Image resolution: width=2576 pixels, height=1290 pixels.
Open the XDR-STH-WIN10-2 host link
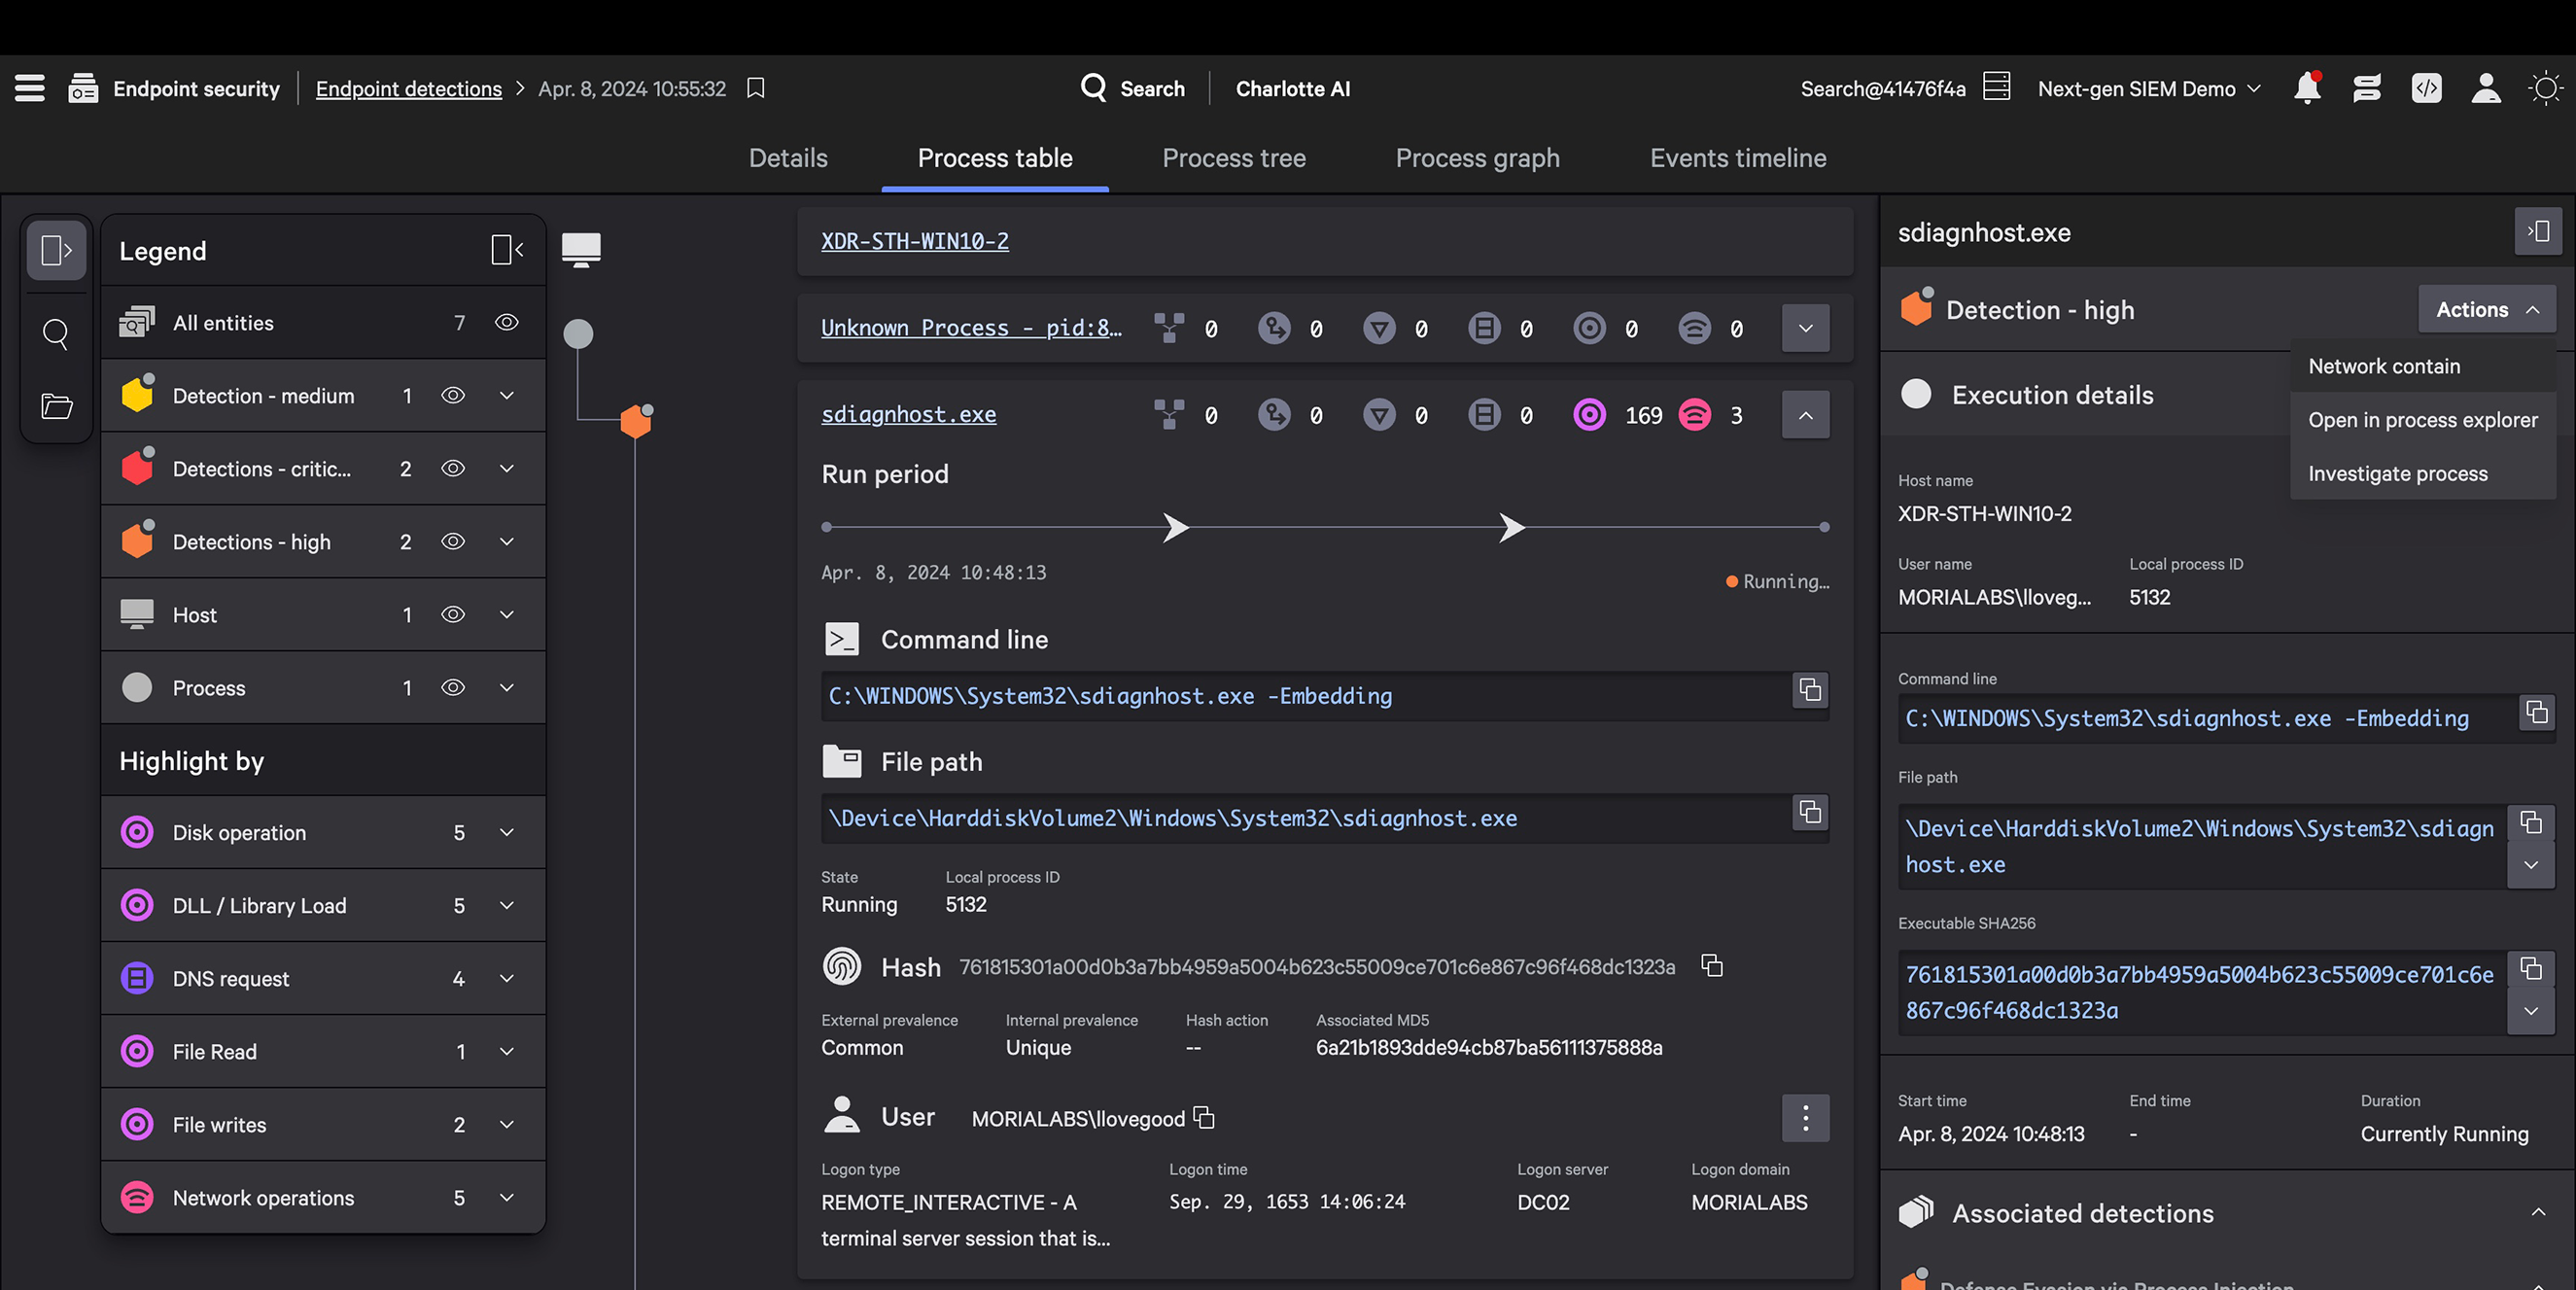click(914, 240)
